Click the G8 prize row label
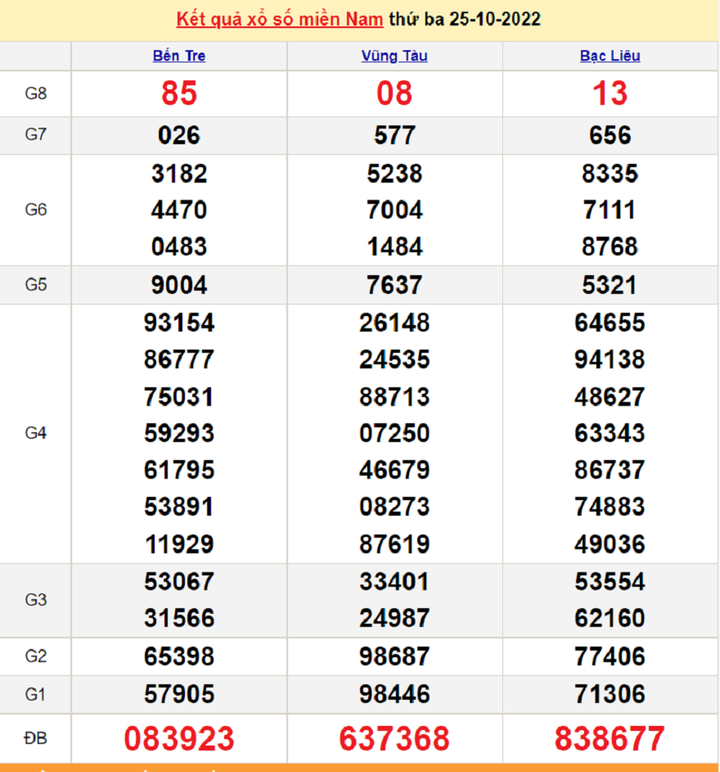This screenshot has height=772, width=720. tap(36, 94)
